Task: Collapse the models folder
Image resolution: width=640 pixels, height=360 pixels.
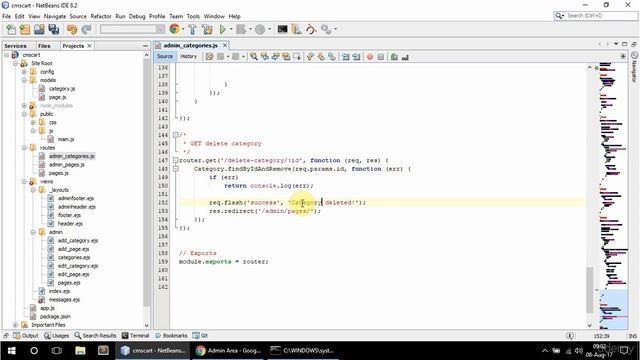Action: (24, 80)
